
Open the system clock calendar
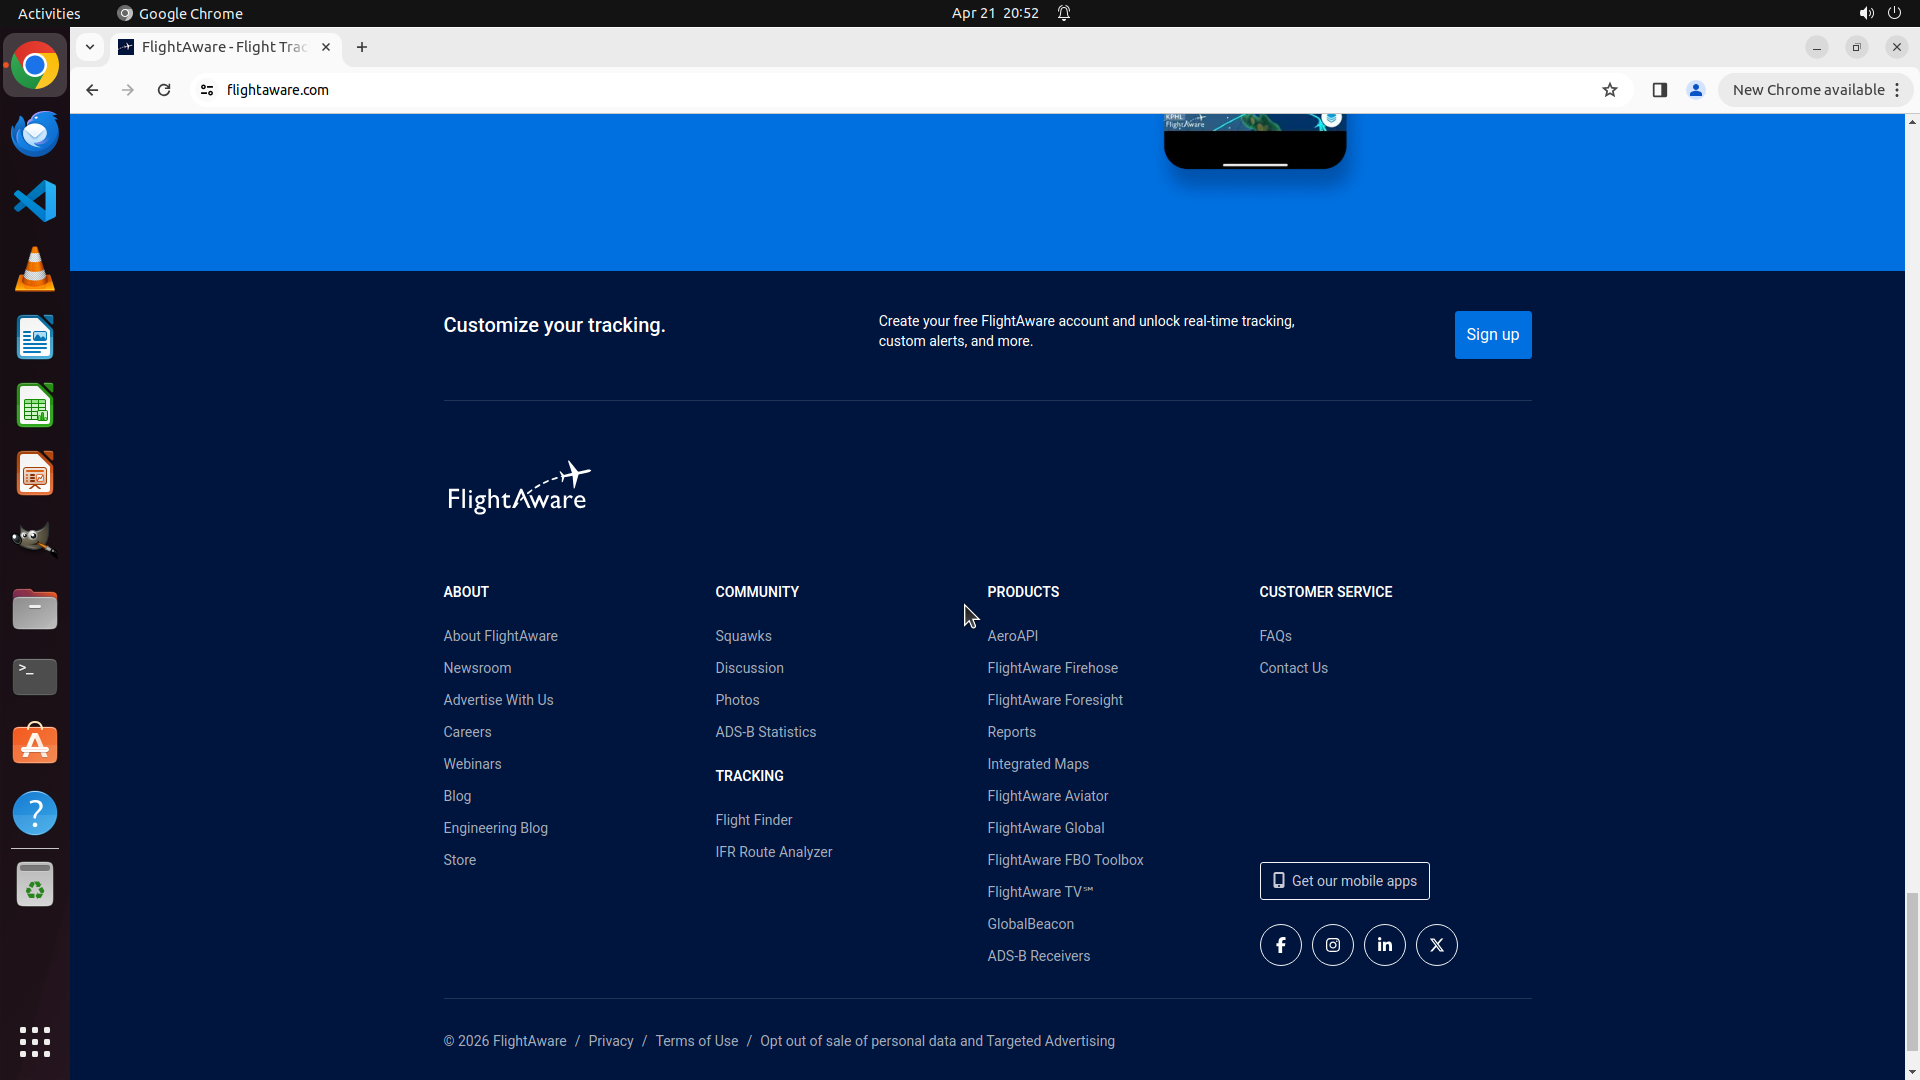(x=994, y=13)
